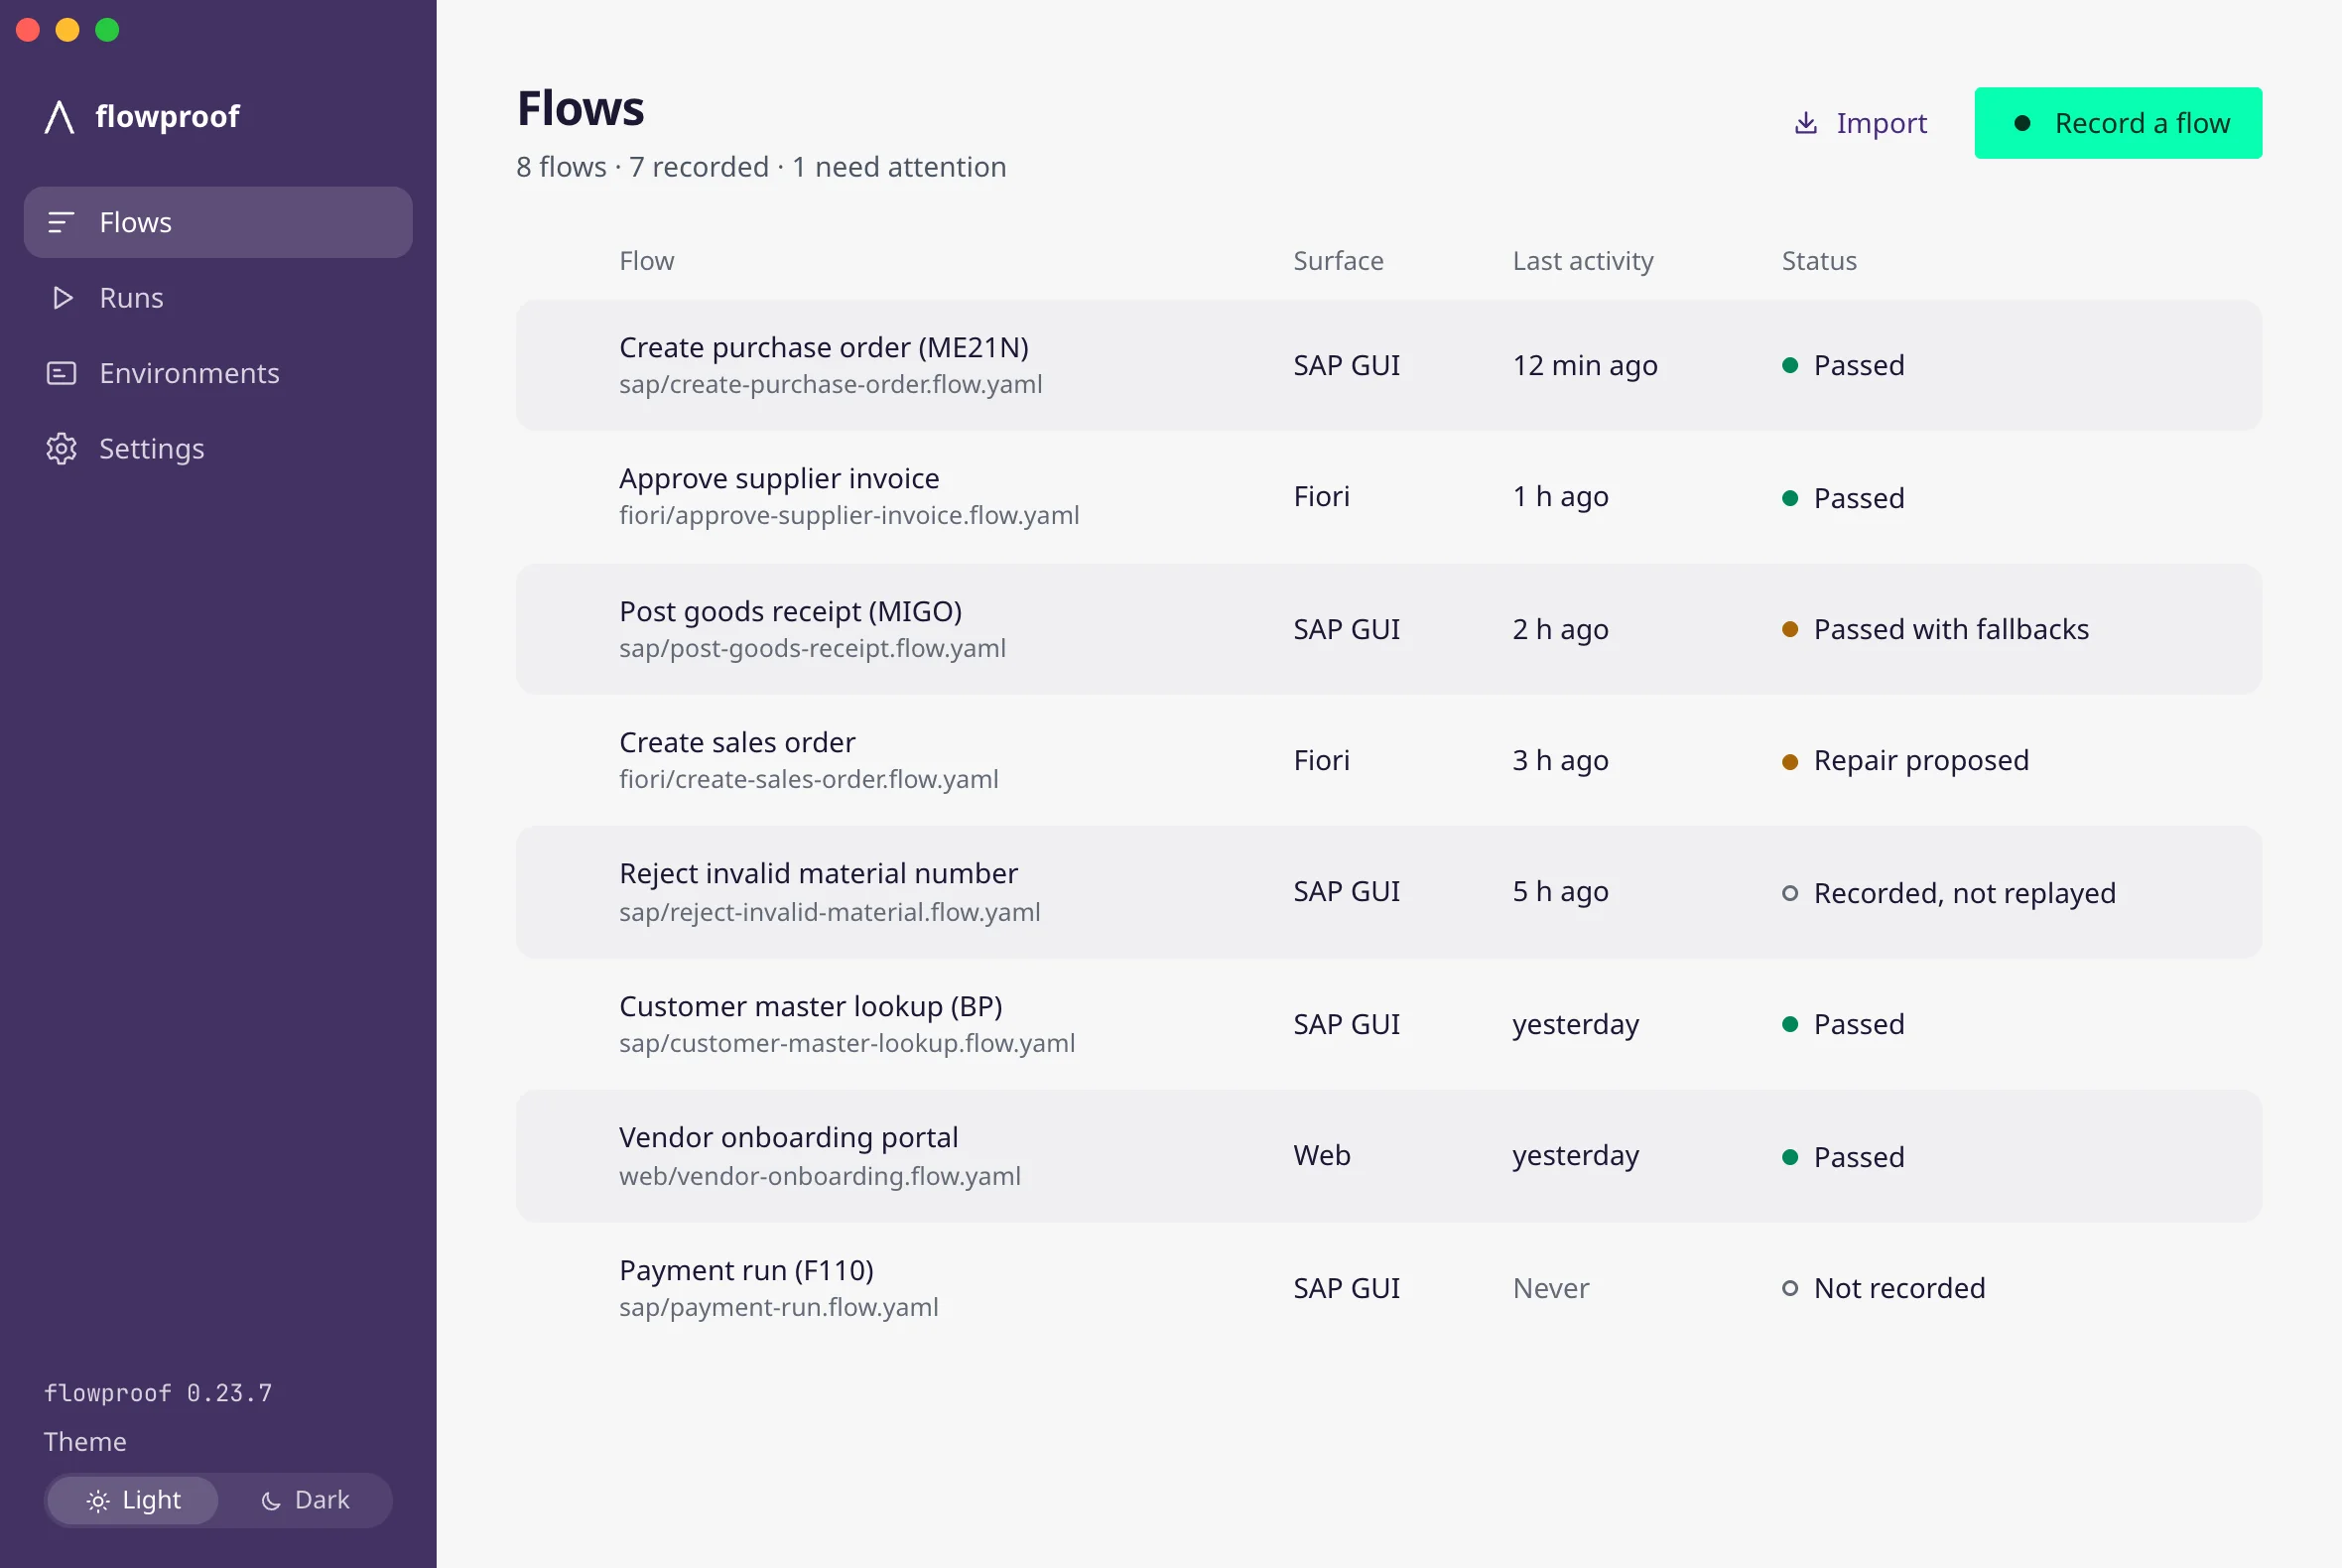2342x1568 pixels.
Task: Click sap/post-goods-receipt.flow.yaml path
Action: pyautogui.click(x=812, y=649)
